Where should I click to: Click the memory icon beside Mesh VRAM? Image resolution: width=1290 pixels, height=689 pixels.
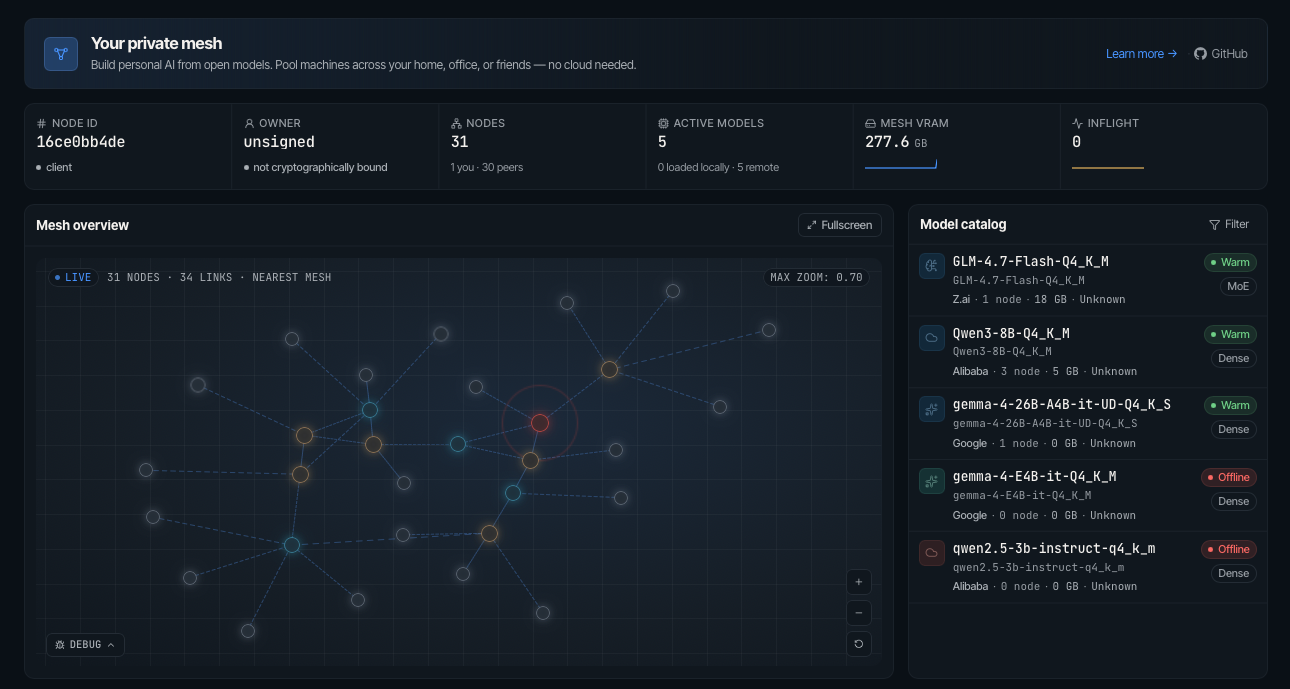coord(870,123)
